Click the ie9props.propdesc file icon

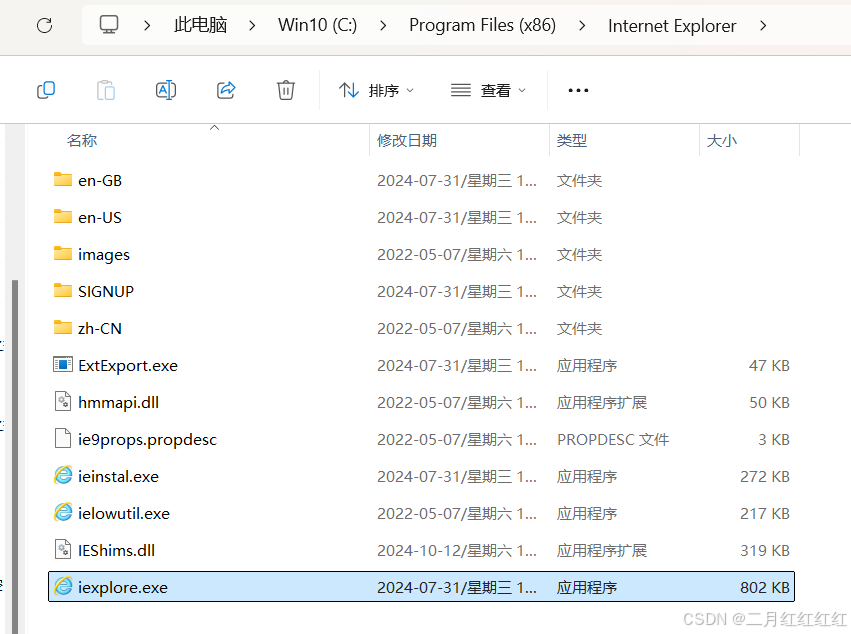(x=63, y=439)
